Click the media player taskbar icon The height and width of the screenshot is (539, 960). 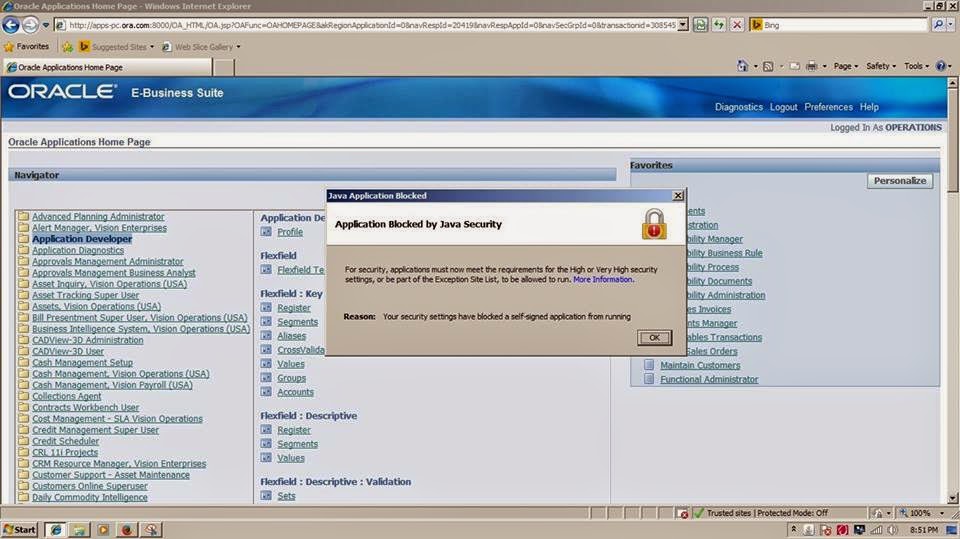(103, 530)
